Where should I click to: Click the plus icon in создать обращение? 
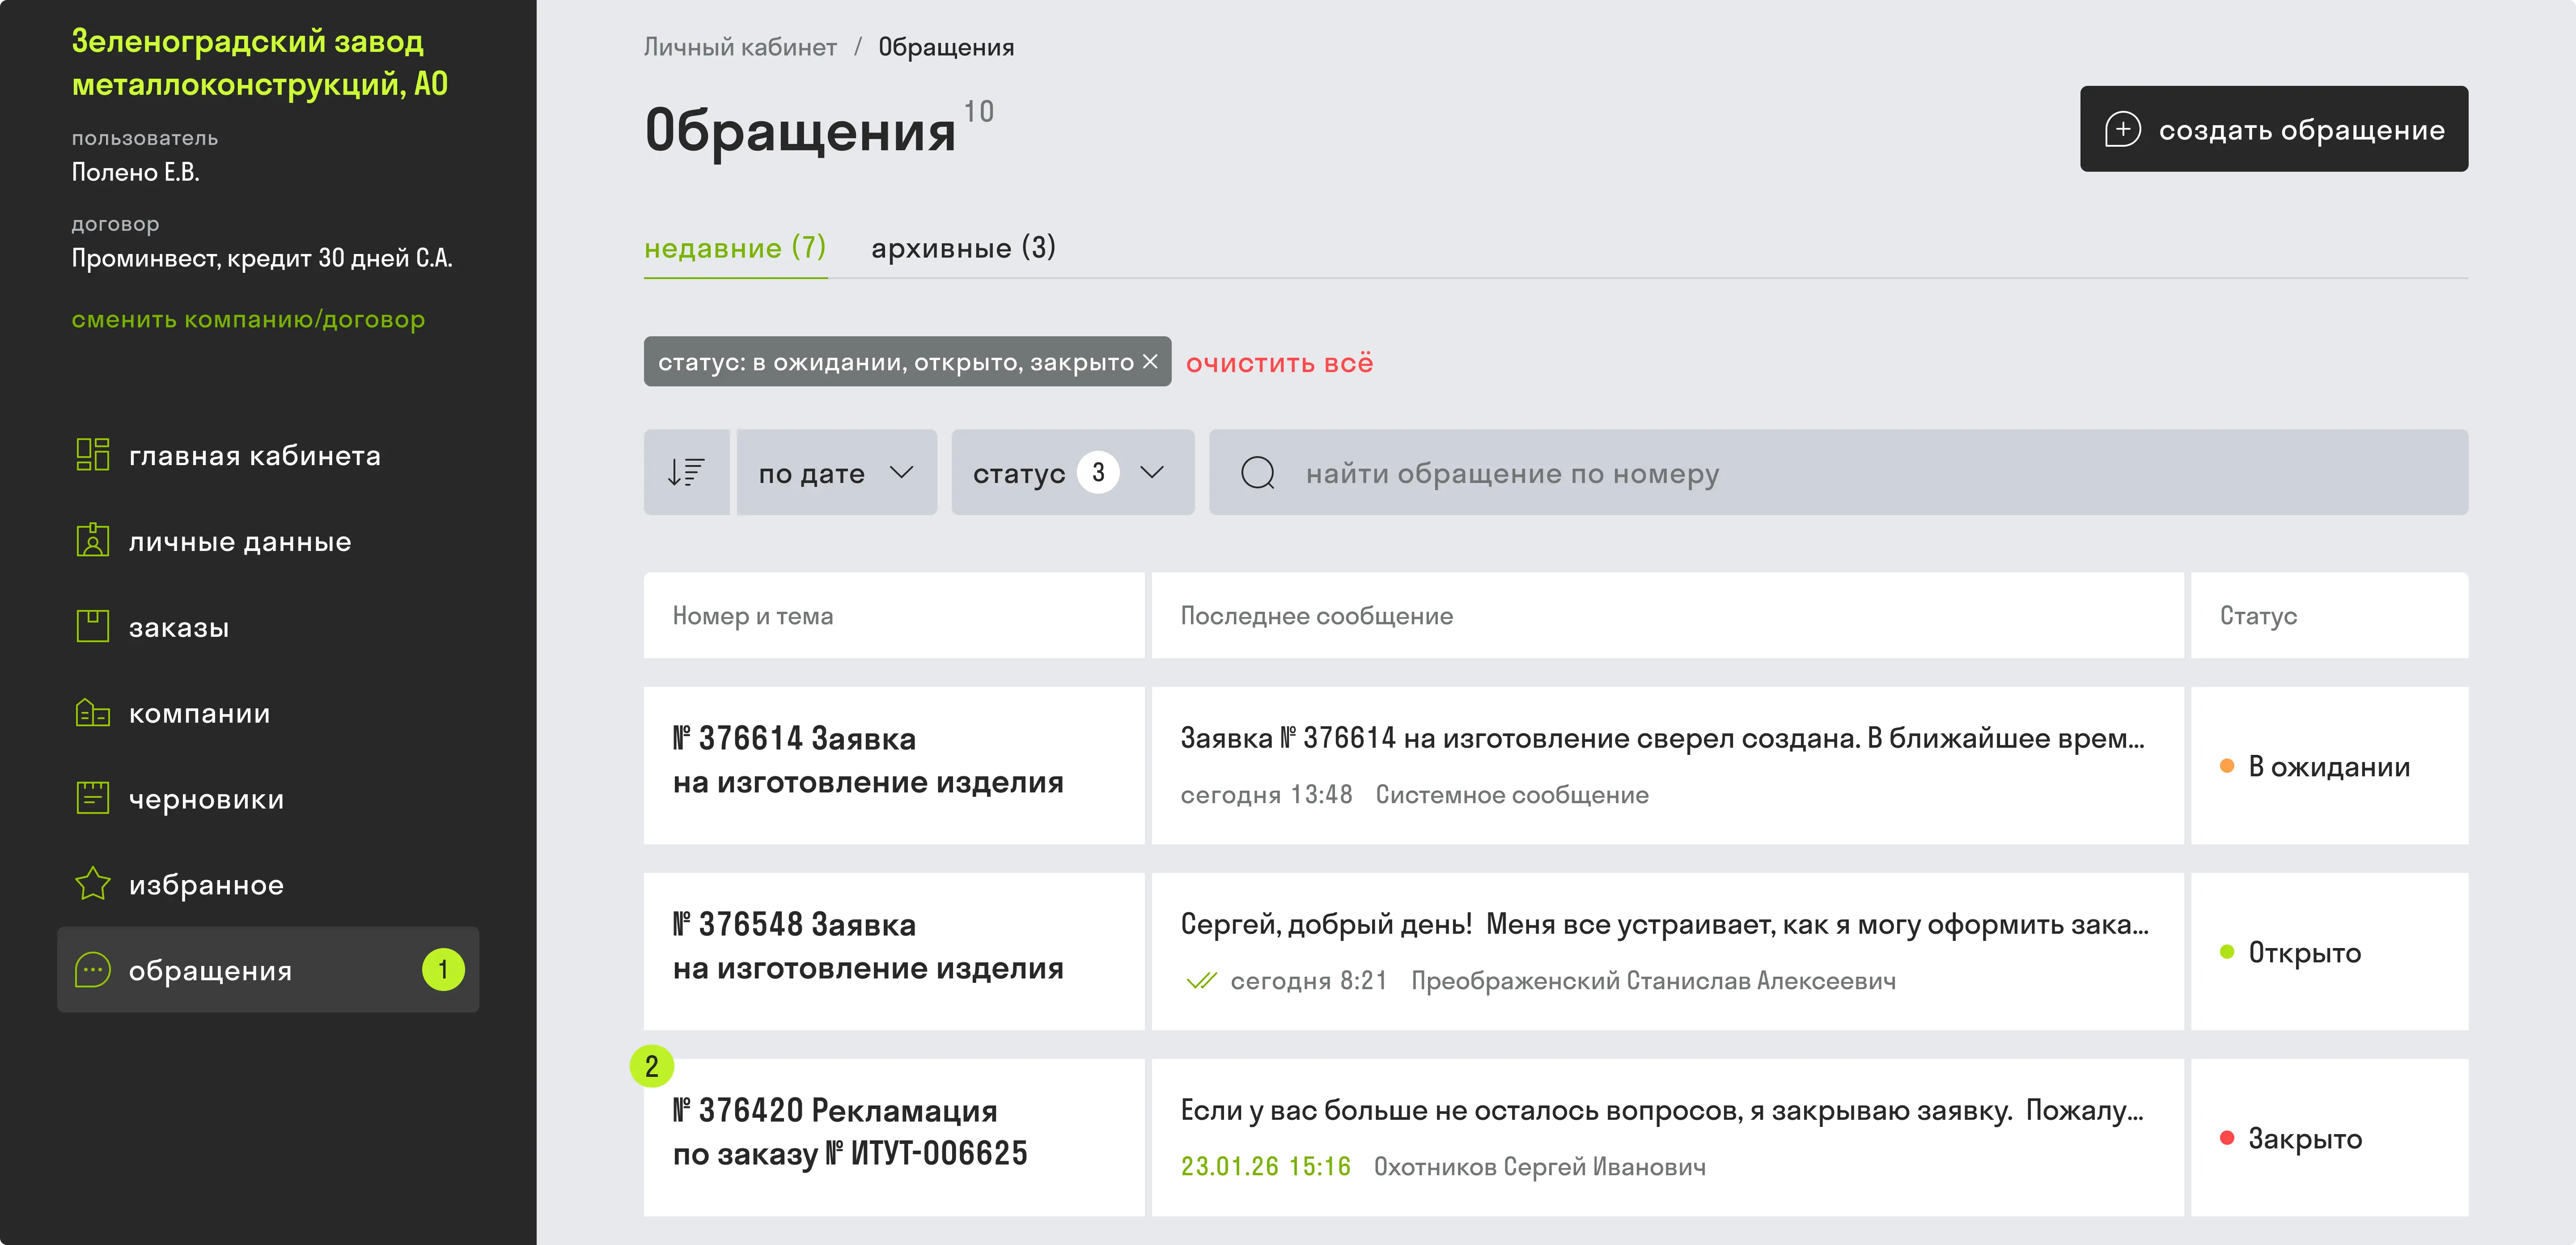[2122, 129]
